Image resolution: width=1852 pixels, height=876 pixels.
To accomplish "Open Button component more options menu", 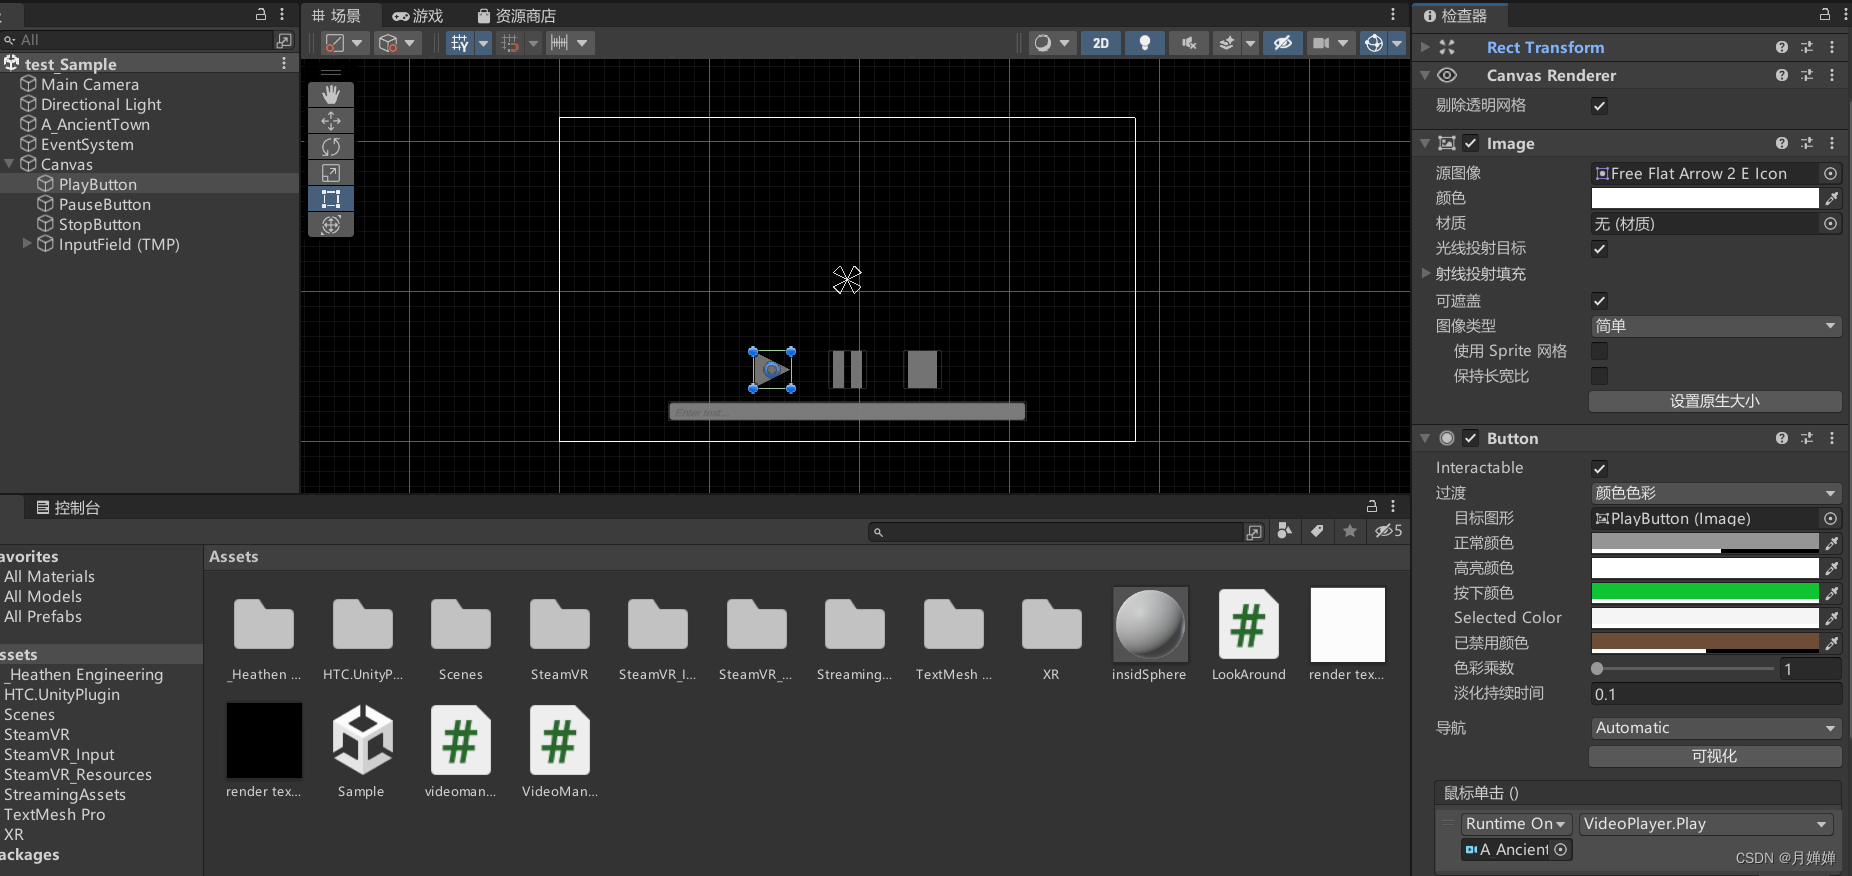I will tap(1832, 439).
